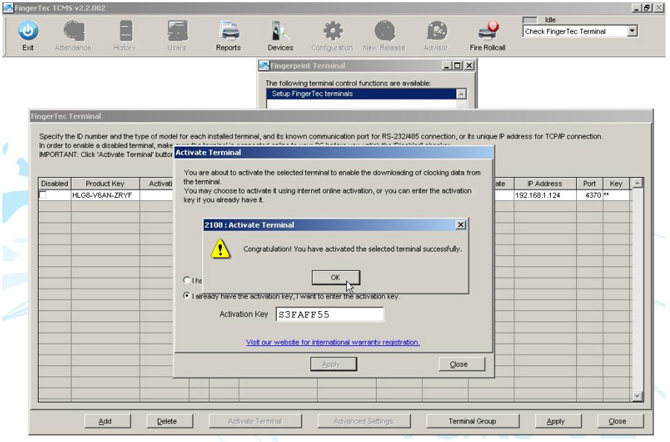
Task: Open the Devices toolbar icon
Action: point(280,31)
